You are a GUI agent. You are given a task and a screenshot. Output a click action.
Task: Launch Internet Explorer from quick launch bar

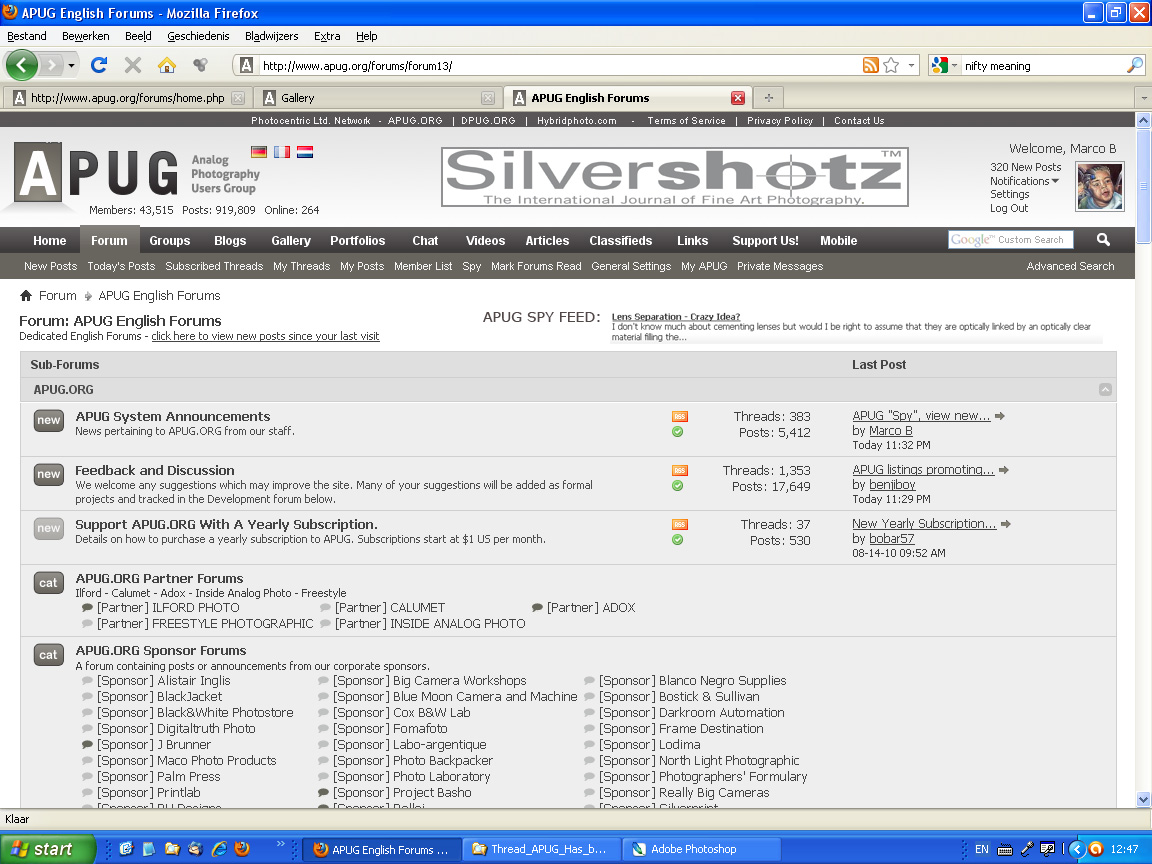(x=219, y=849)
